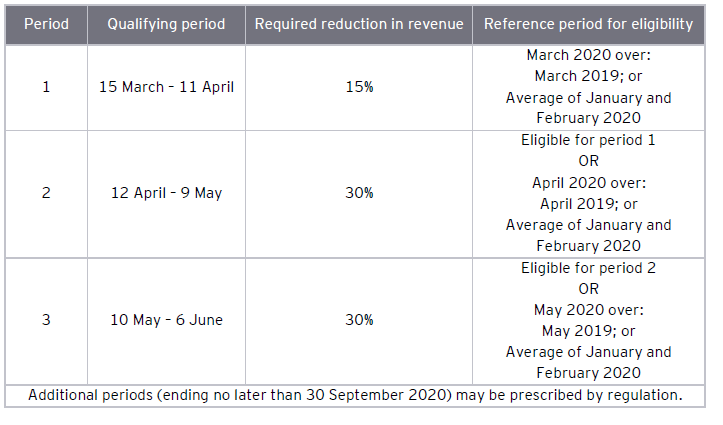This screenshot has height=425, width=723.
Task: Click the Required reduction in revenue header
Action: point(359,24)
